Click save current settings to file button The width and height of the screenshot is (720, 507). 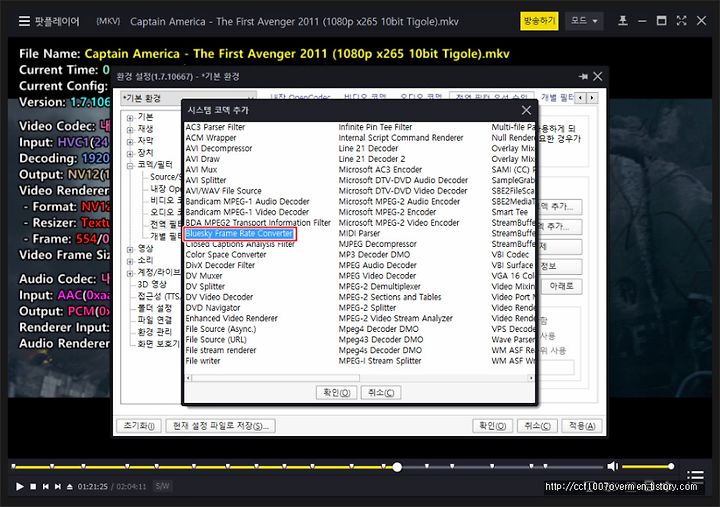[220, 426]
